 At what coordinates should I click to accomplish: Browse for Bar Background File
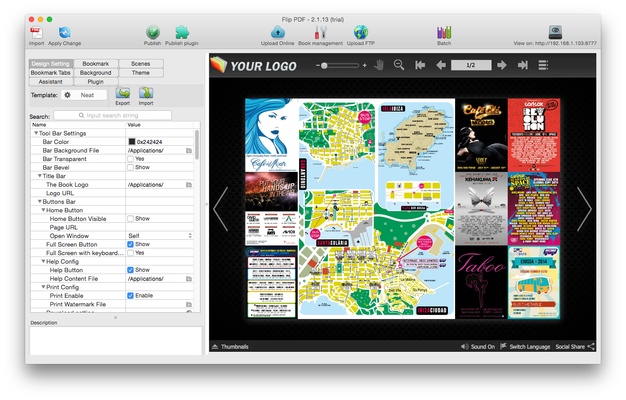click(189, 150)
